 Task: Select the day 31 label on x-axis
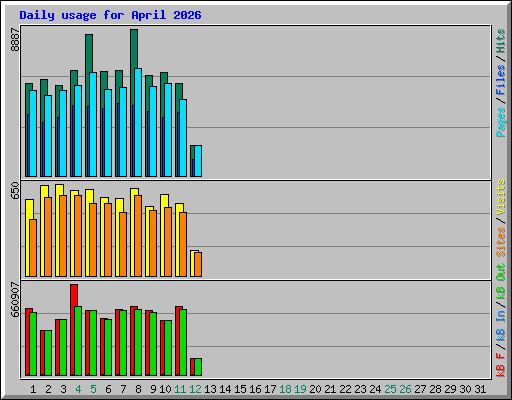(x=480, y=389)
